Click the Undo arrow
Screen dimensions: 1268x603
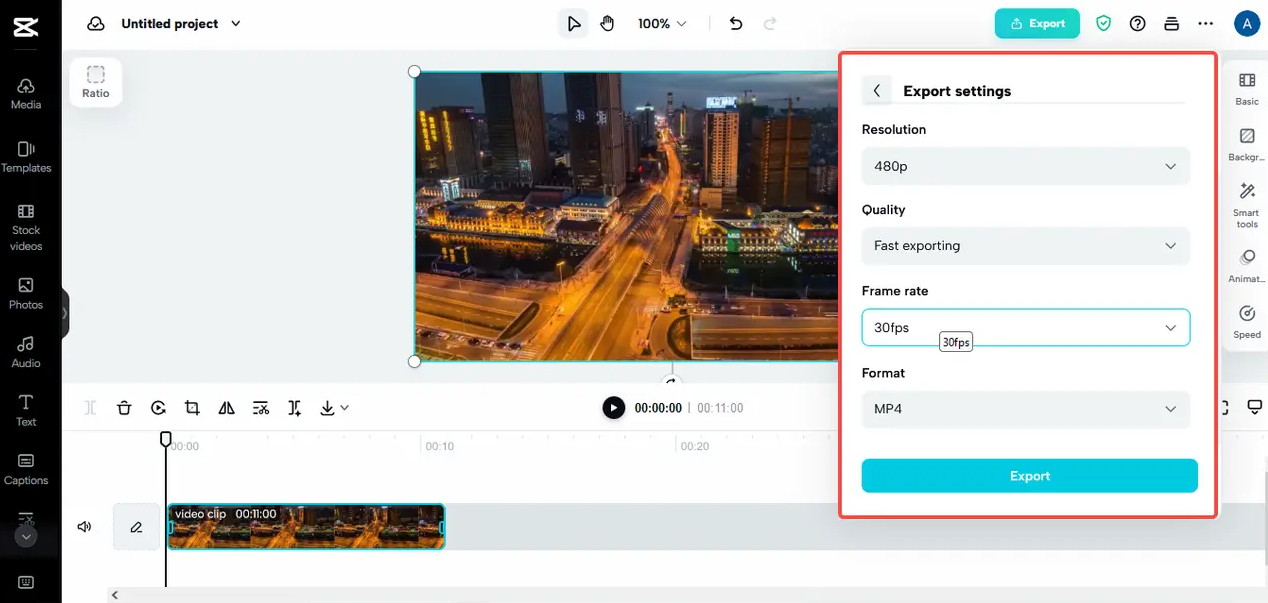click(x=736, y=24)
